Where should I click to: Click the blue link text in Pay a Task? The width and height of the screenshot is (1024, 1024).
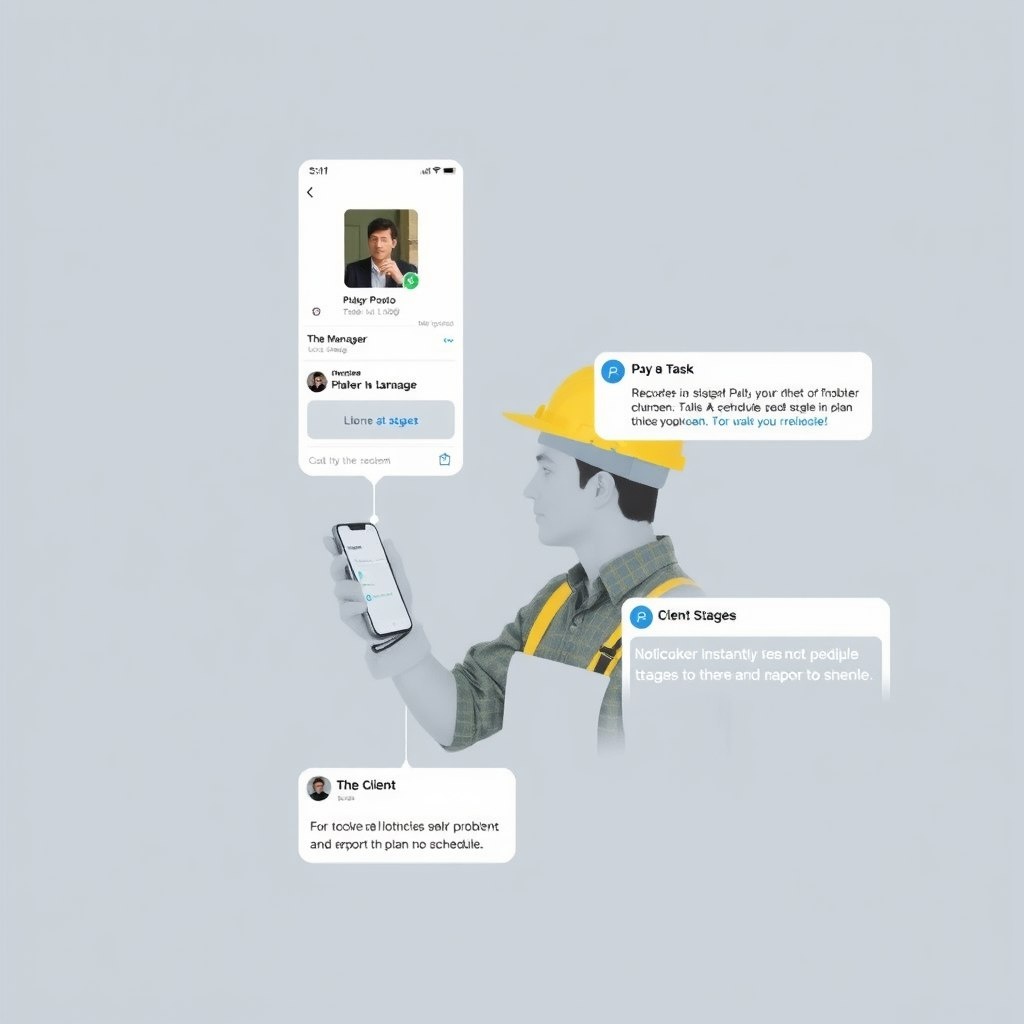pos(769,421)
